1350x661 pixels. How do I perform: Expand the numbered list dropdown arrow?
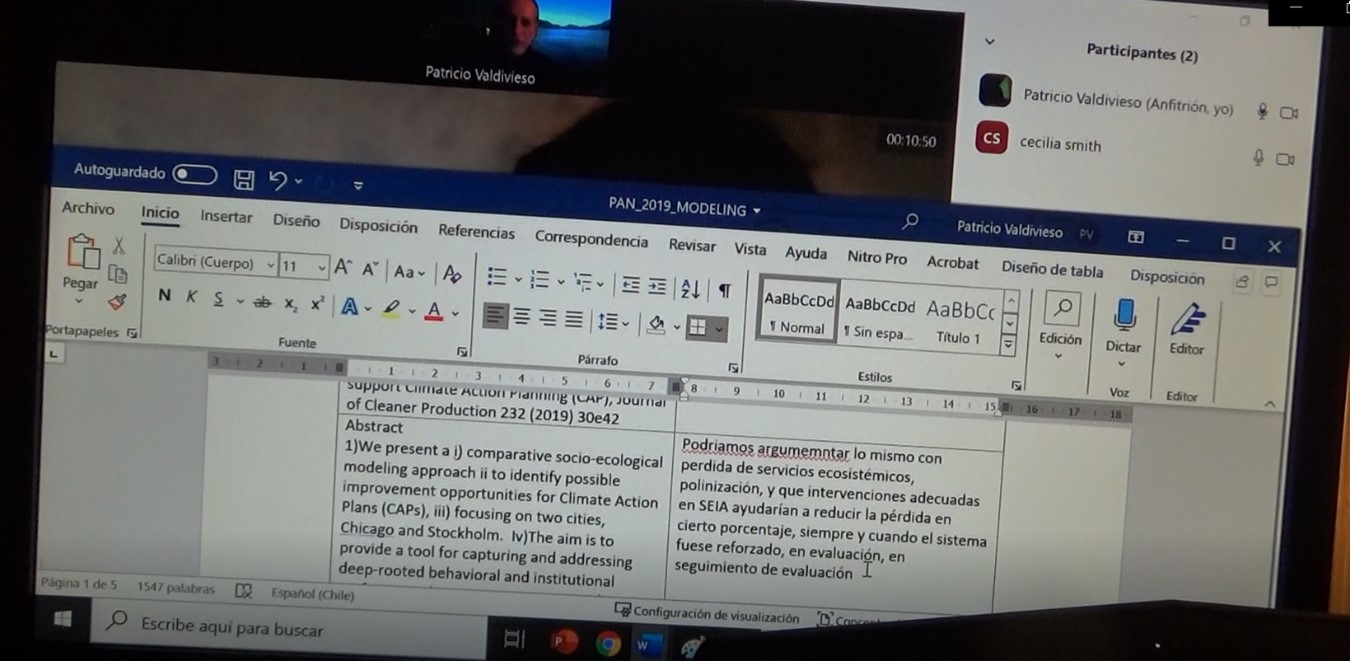point(560,282)
